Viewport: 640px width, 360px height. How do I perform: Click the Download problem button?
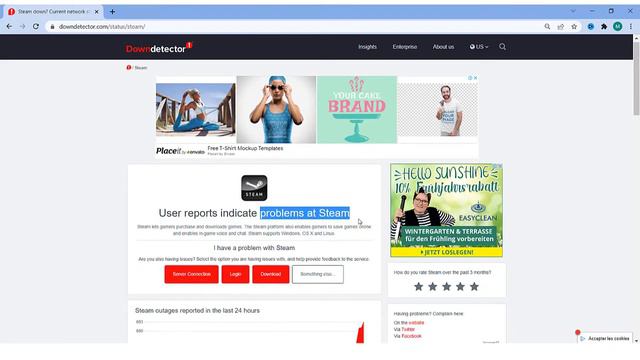click(271, 274)
